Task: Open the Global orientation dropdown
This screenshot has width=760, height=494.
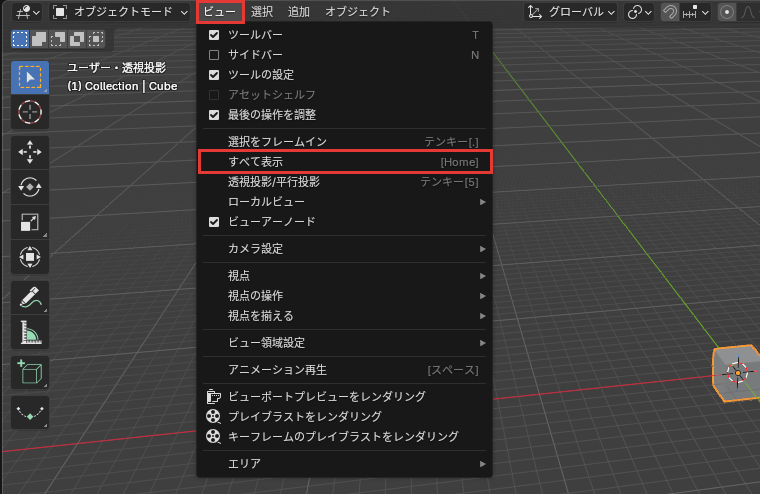Action: pos(572,12)
